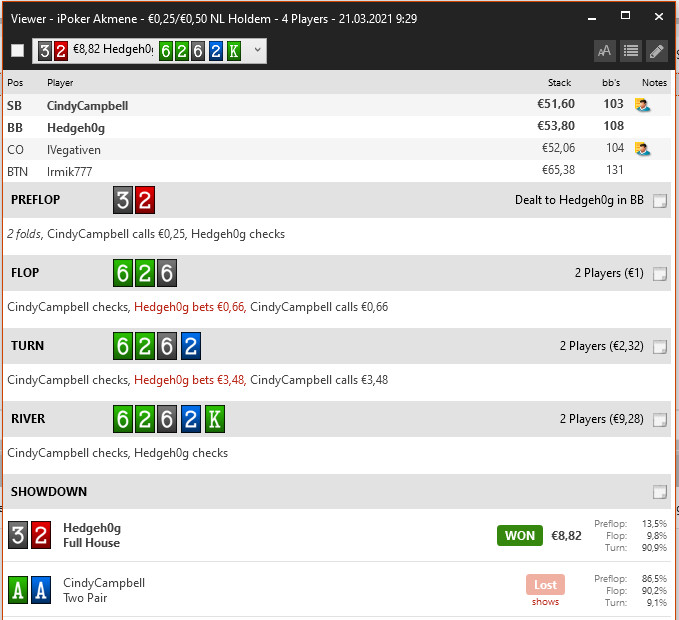Click the blue 2 turn card

(x=191, y=346)
